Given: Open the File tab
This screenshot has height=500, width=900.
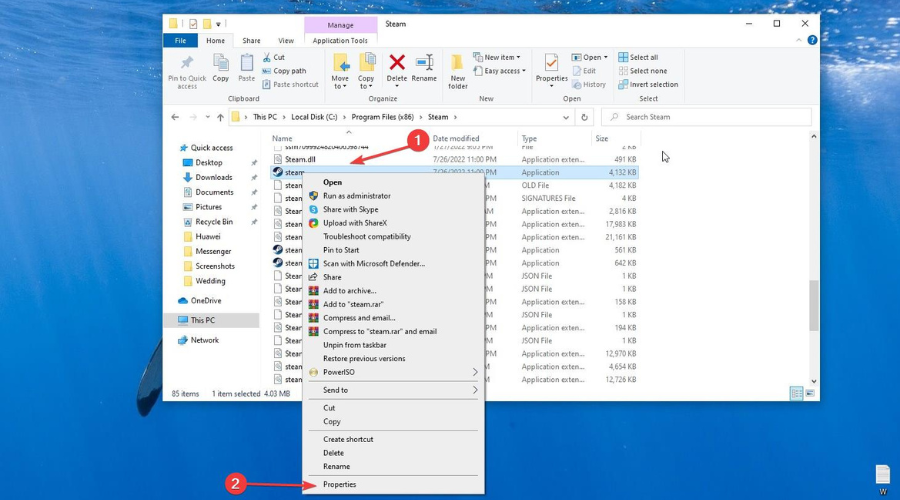Looking at the screenshot, I should 180,41.
